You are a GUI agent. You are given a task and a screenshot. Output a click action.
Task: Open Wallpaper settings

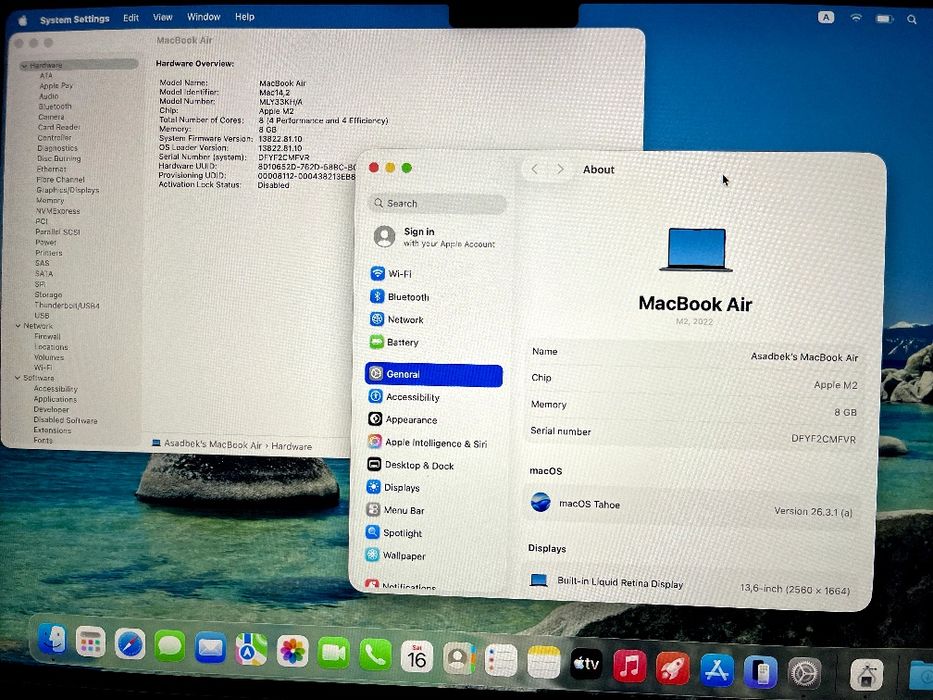[x=395, y=555]
